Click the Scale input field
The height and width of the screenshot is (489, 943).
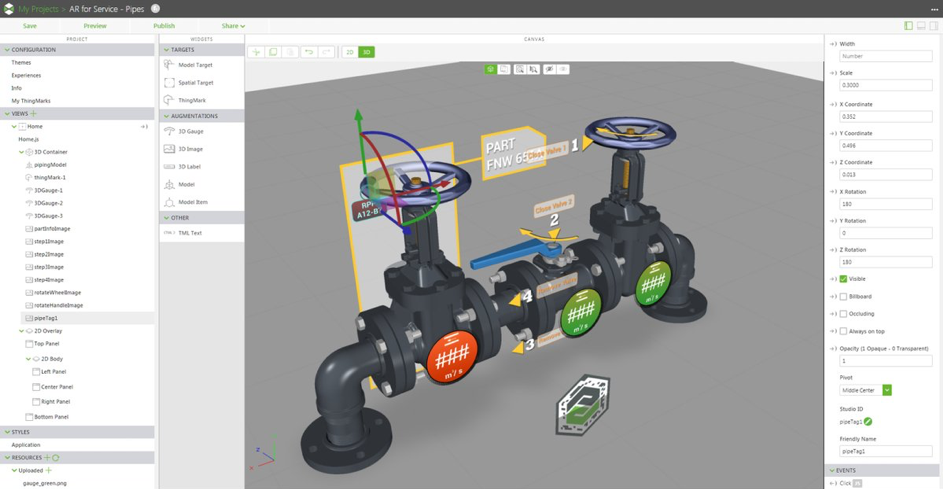(x=886, y=85)
